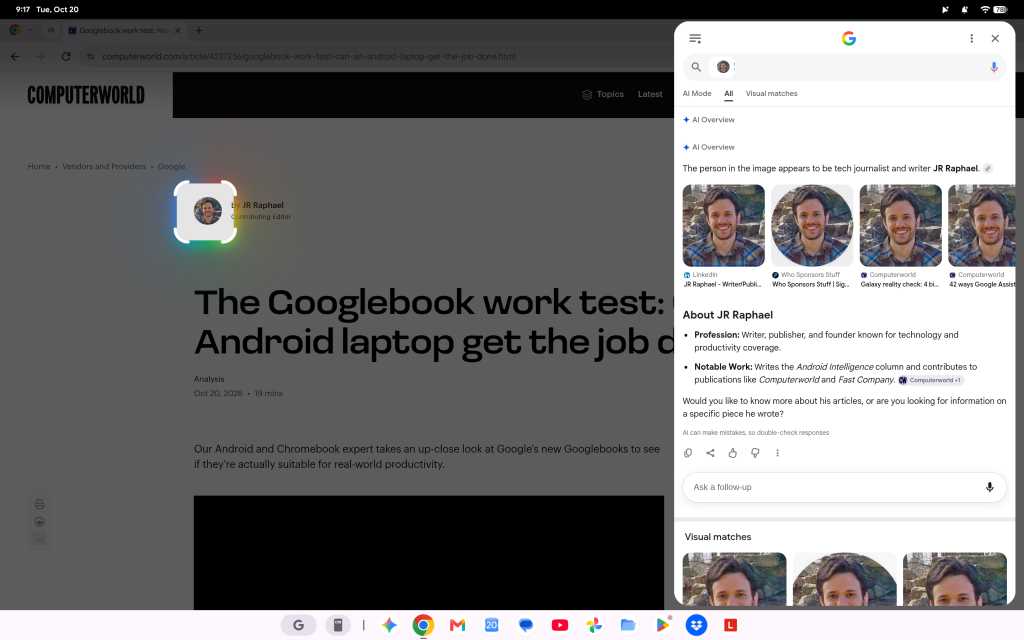1024x640 pixels.
Task: Open Gmail from the taskbar
Action: click(457, 626)
